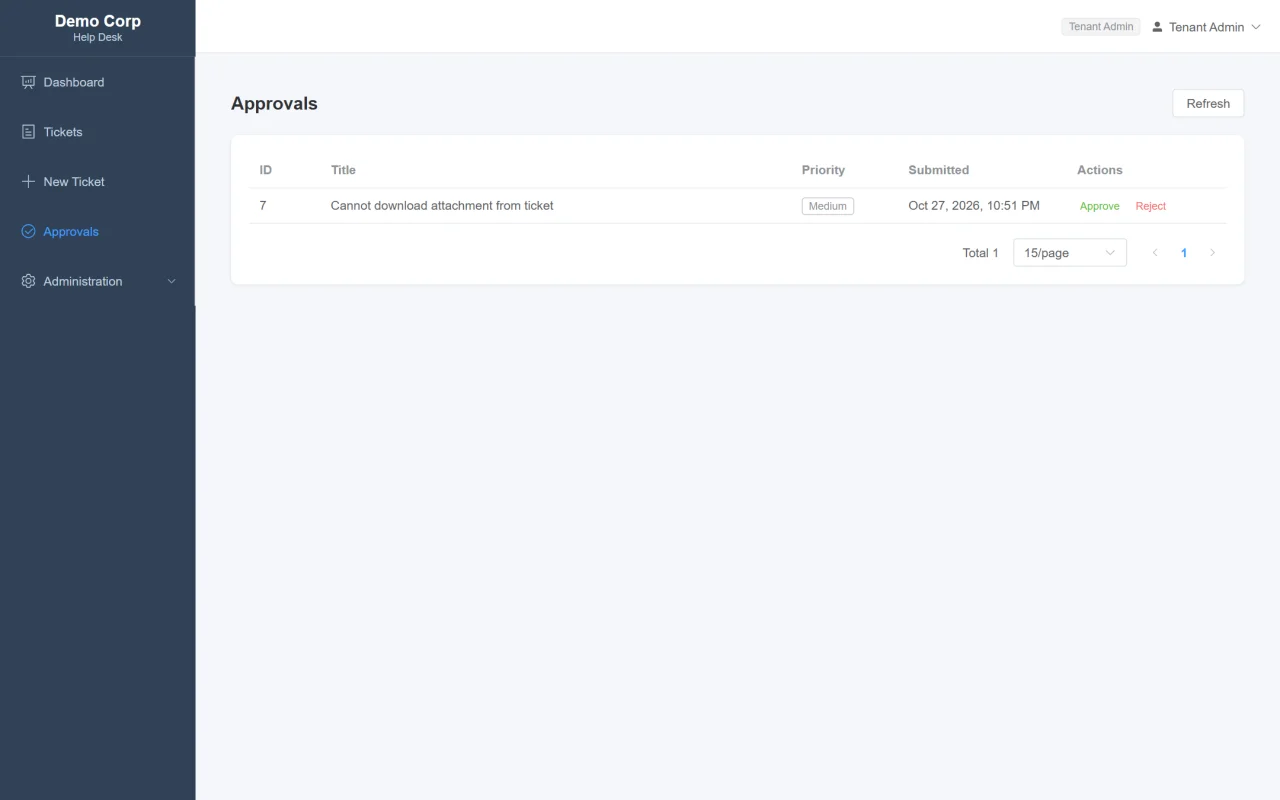
Task: Click the Tickets document icon
Action: pos(28,132)
